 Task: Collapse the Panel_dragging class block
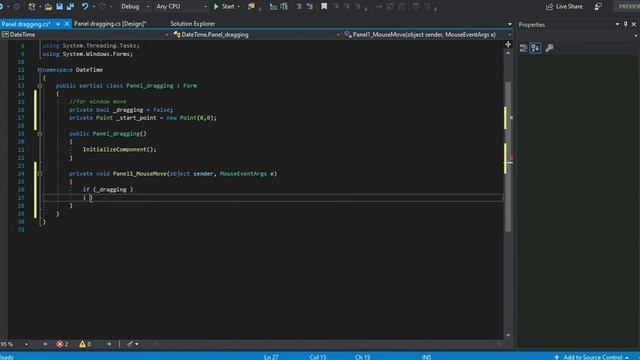40,86
